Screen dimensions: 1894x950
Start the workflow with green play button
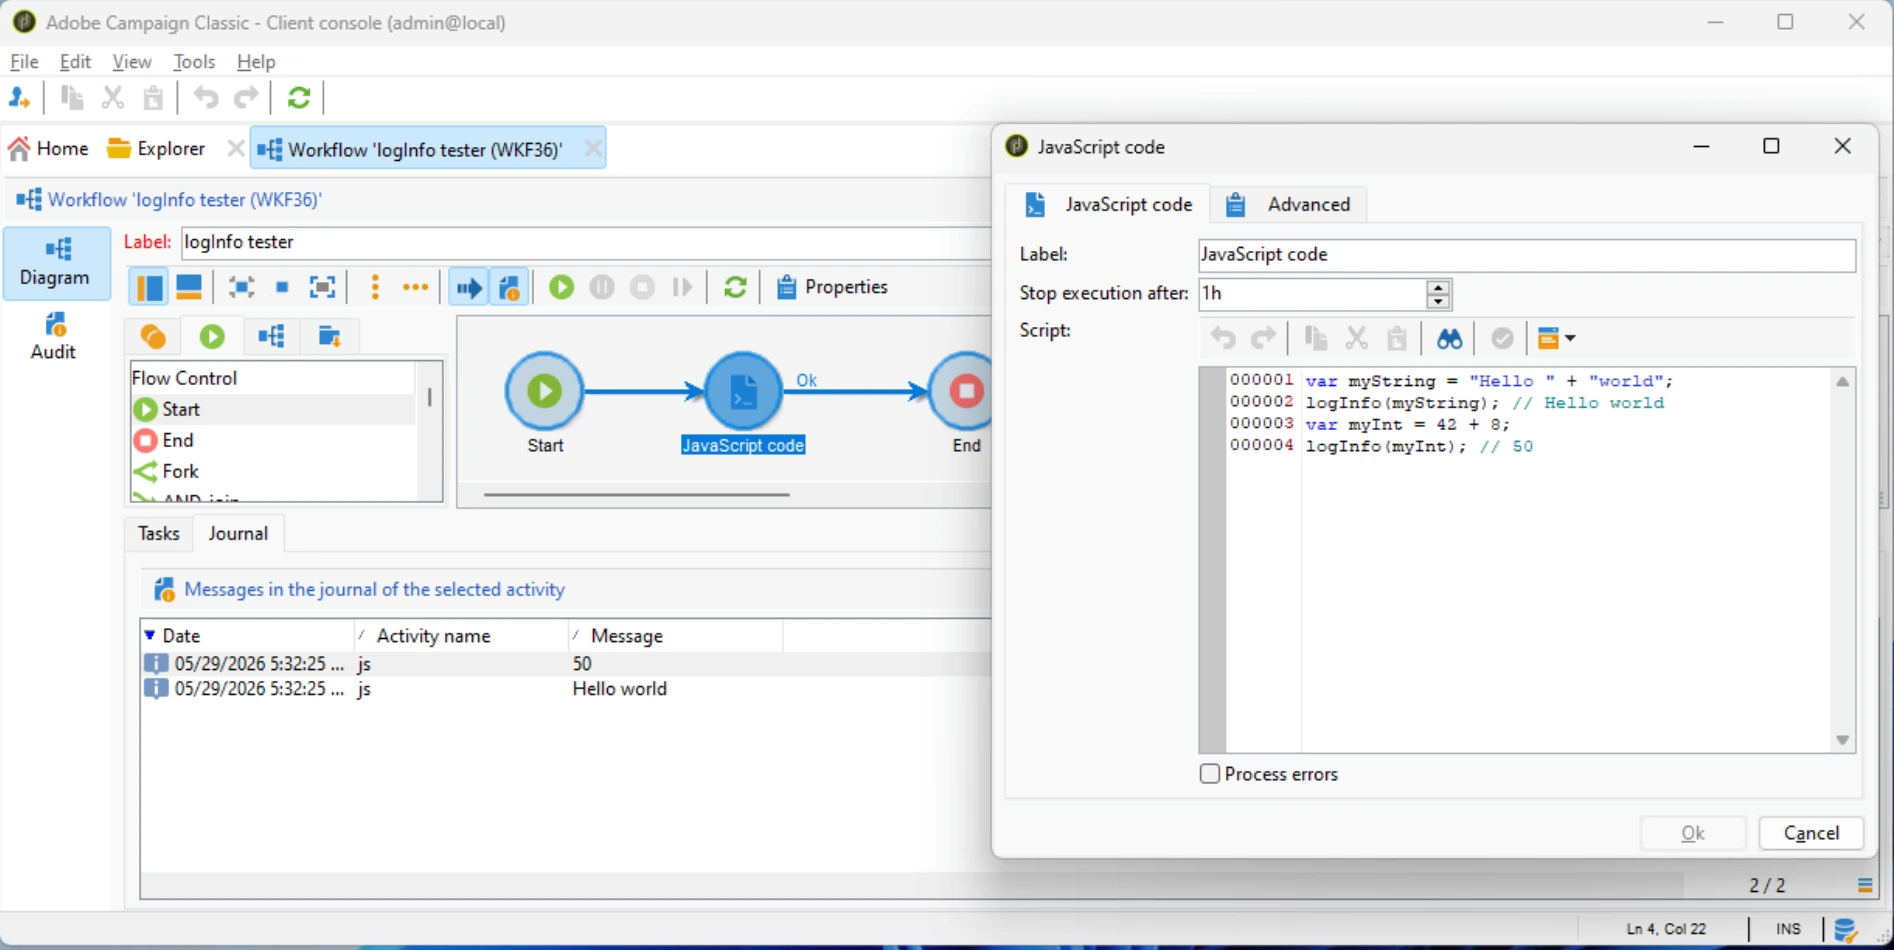562,287
